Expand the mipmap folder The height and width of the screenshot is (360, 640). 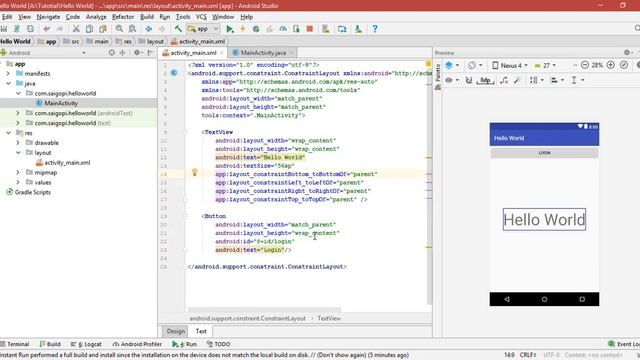click(x=18, y=172)
